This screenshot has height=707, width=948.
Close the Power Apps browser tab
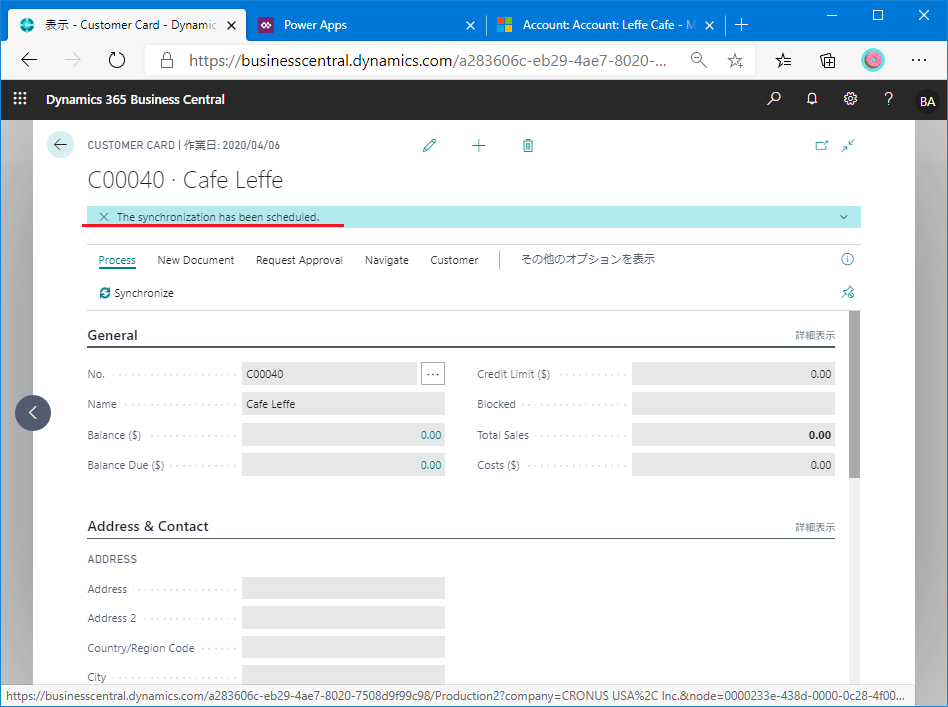[x=470, y=25]
